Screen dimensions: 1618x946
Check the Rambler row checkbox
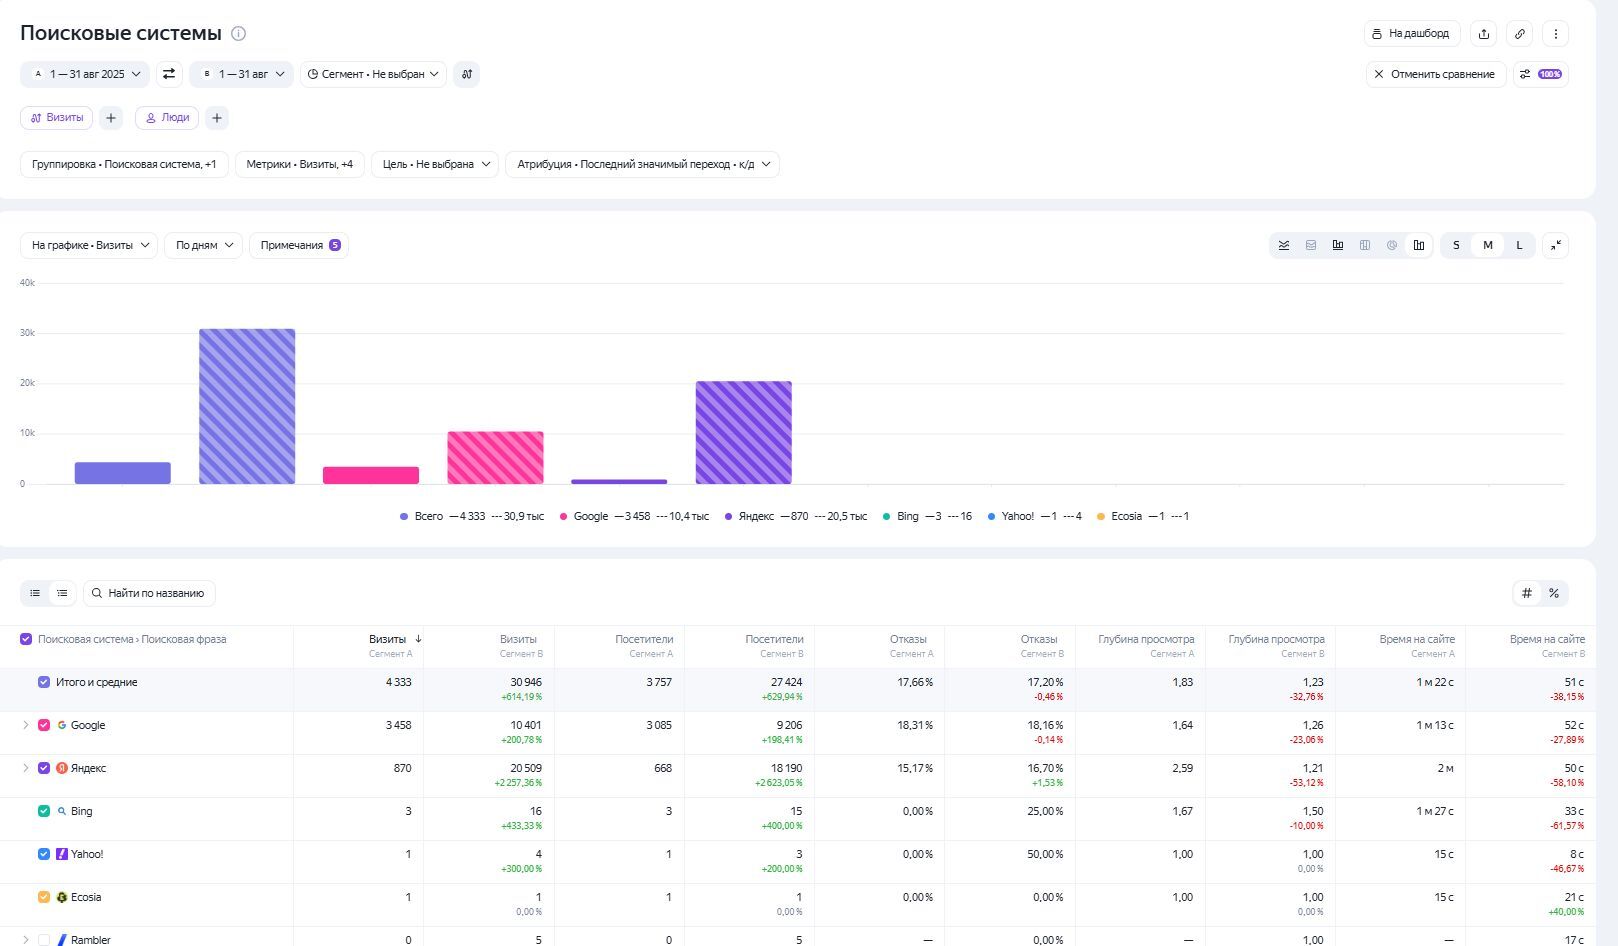coord(44,940)
